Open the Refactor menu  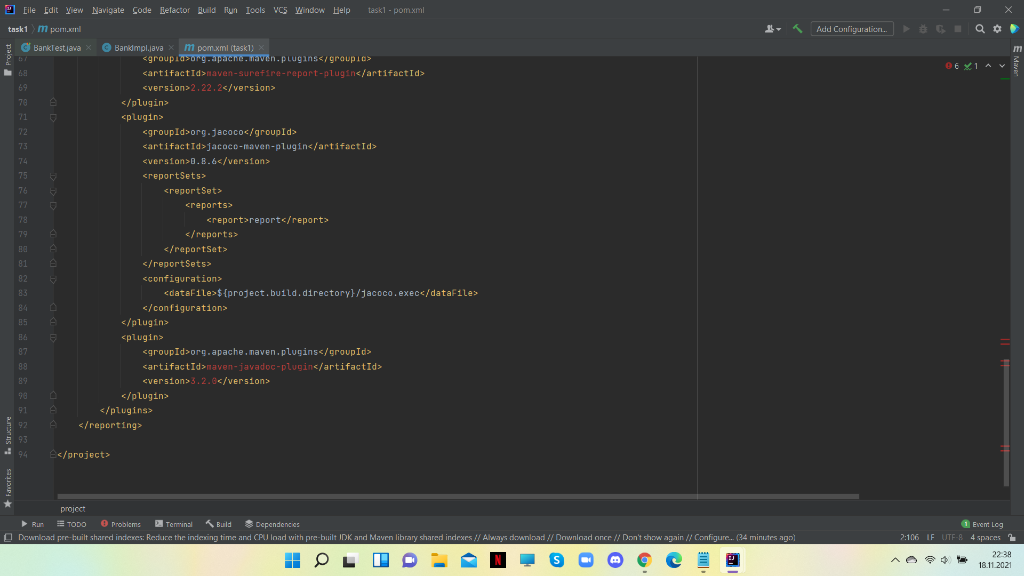pyautogui.click(x=174, y=10)
